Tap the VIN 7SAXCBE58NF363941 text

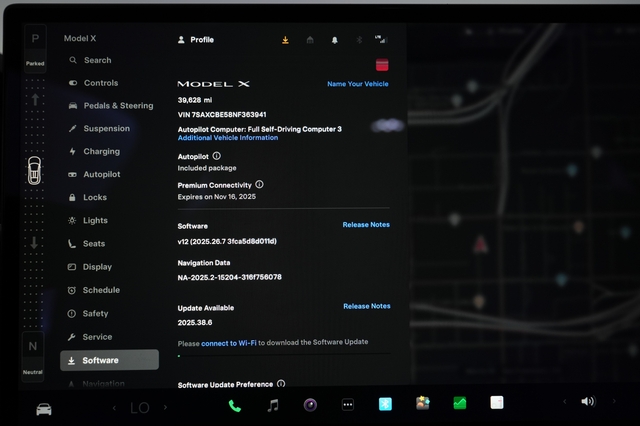point(222,115)
